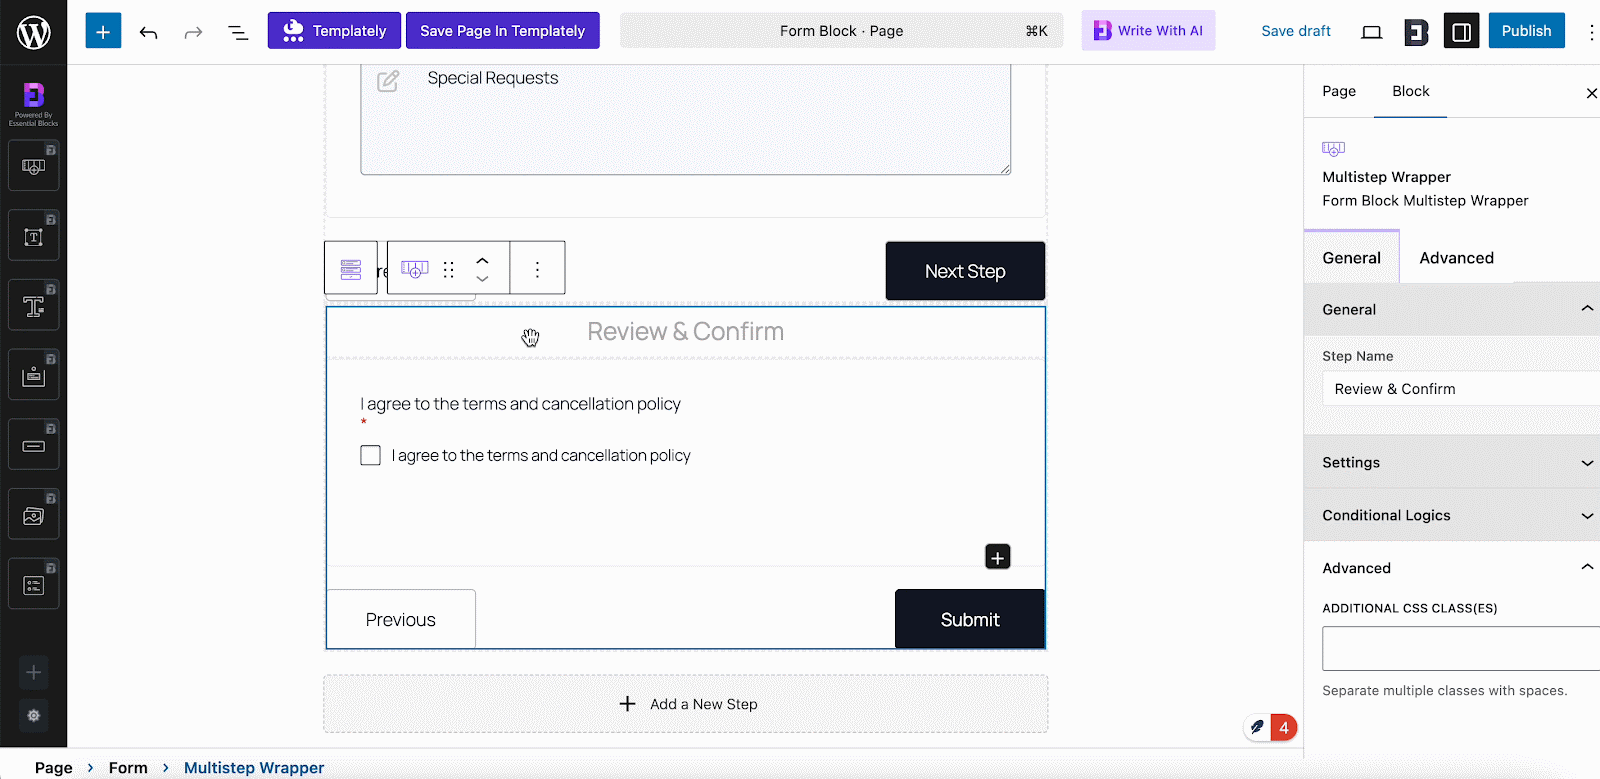Open the WordPress logo menu
Image resolution: width=1600 pixels, height=779 pixels.
(33, 32)
